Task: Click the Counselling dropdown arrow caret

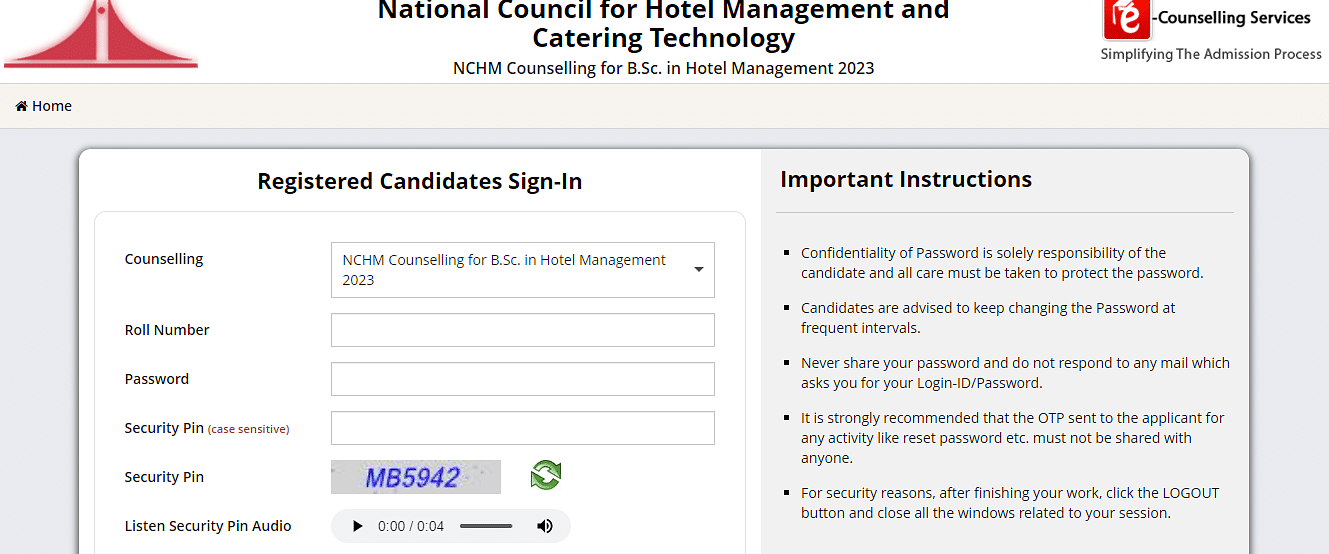Action: click(x=699, y=270)
